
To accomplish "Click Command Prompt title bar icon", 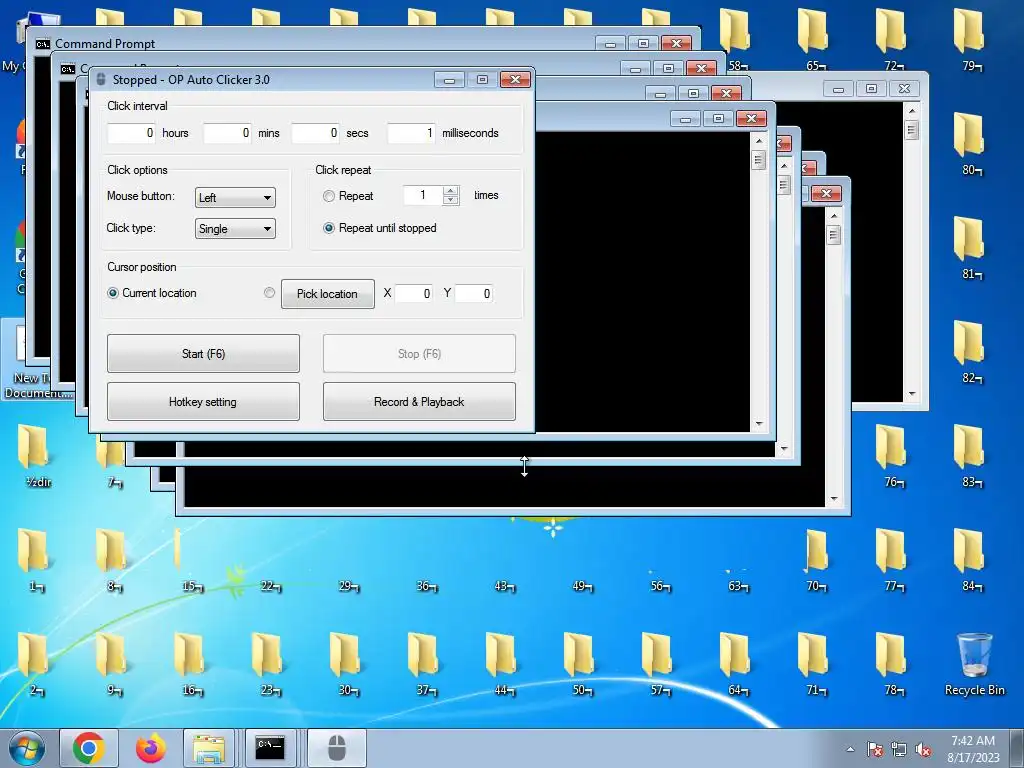I will pos(42,44).
